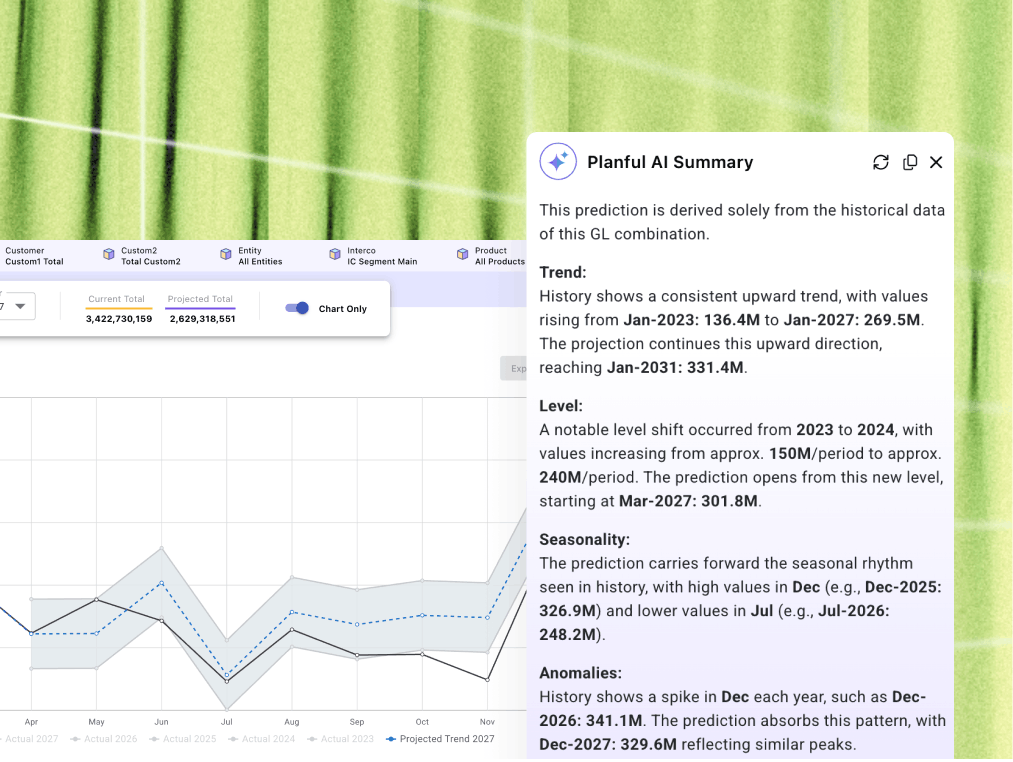
Task: Click the Sep label on chart axis
Action: [x=357, y=722]
